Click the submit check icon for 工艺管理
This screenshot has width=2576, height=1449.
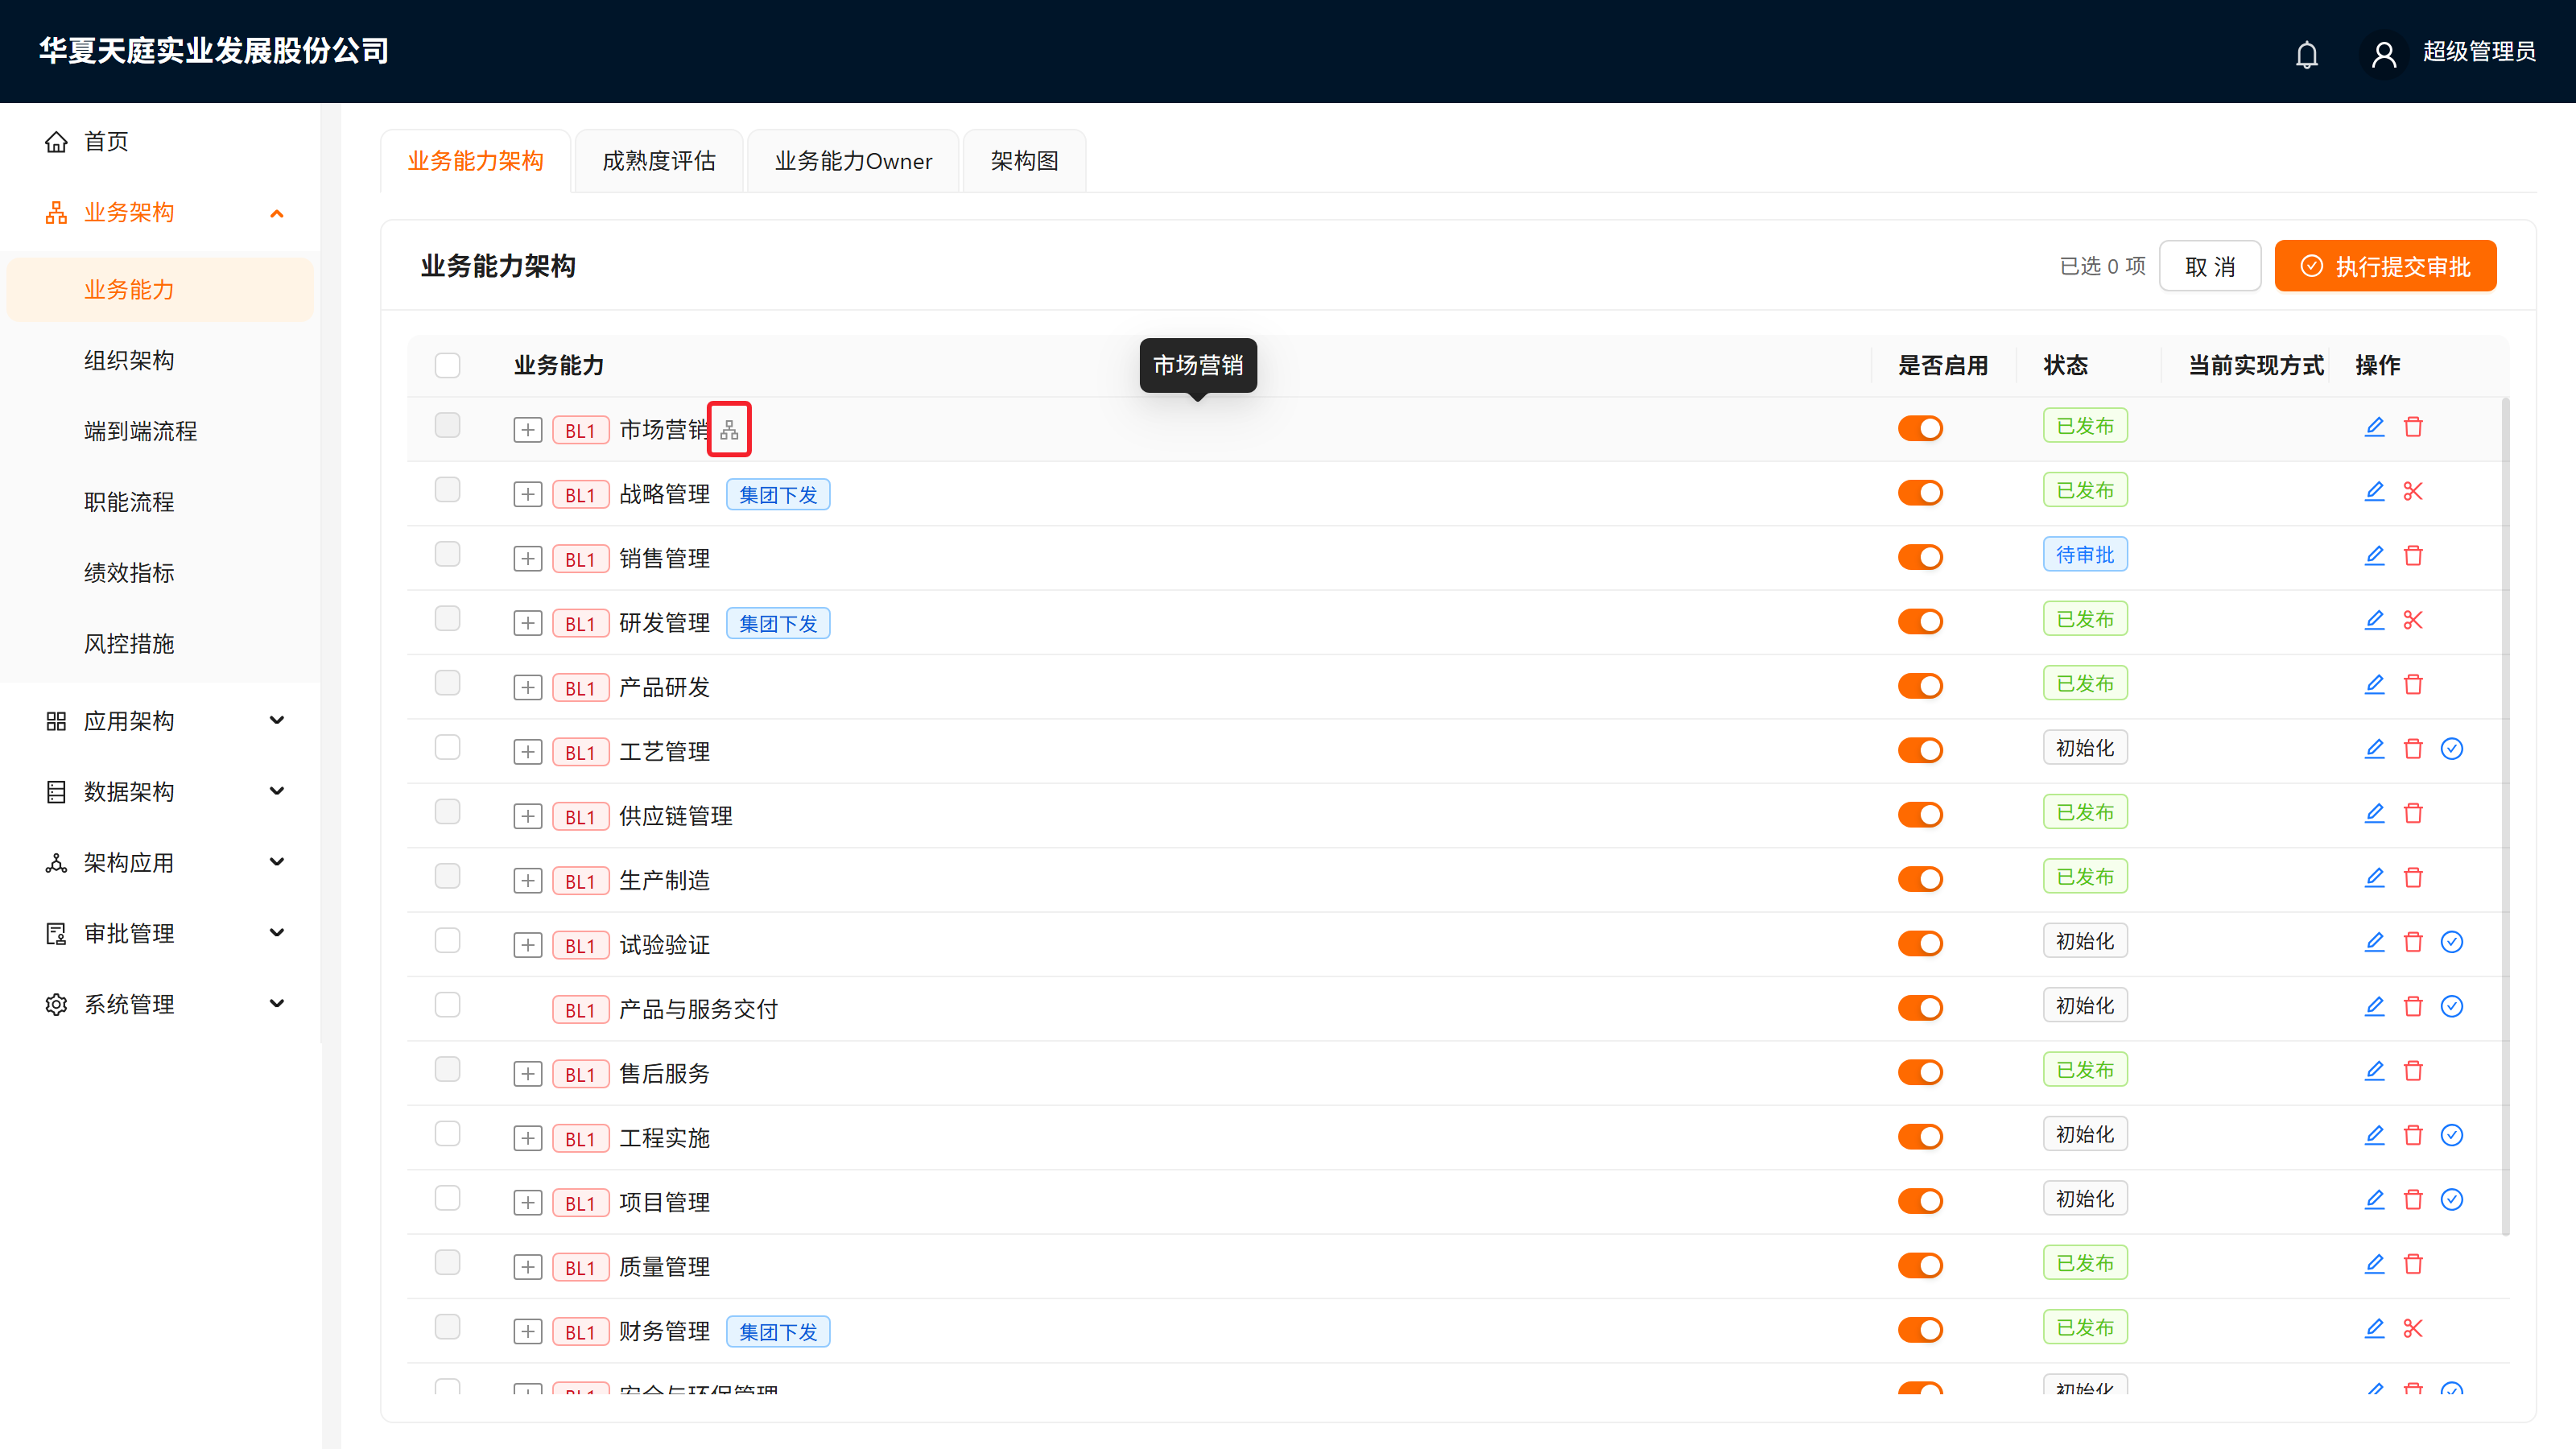coord(2452,748)
